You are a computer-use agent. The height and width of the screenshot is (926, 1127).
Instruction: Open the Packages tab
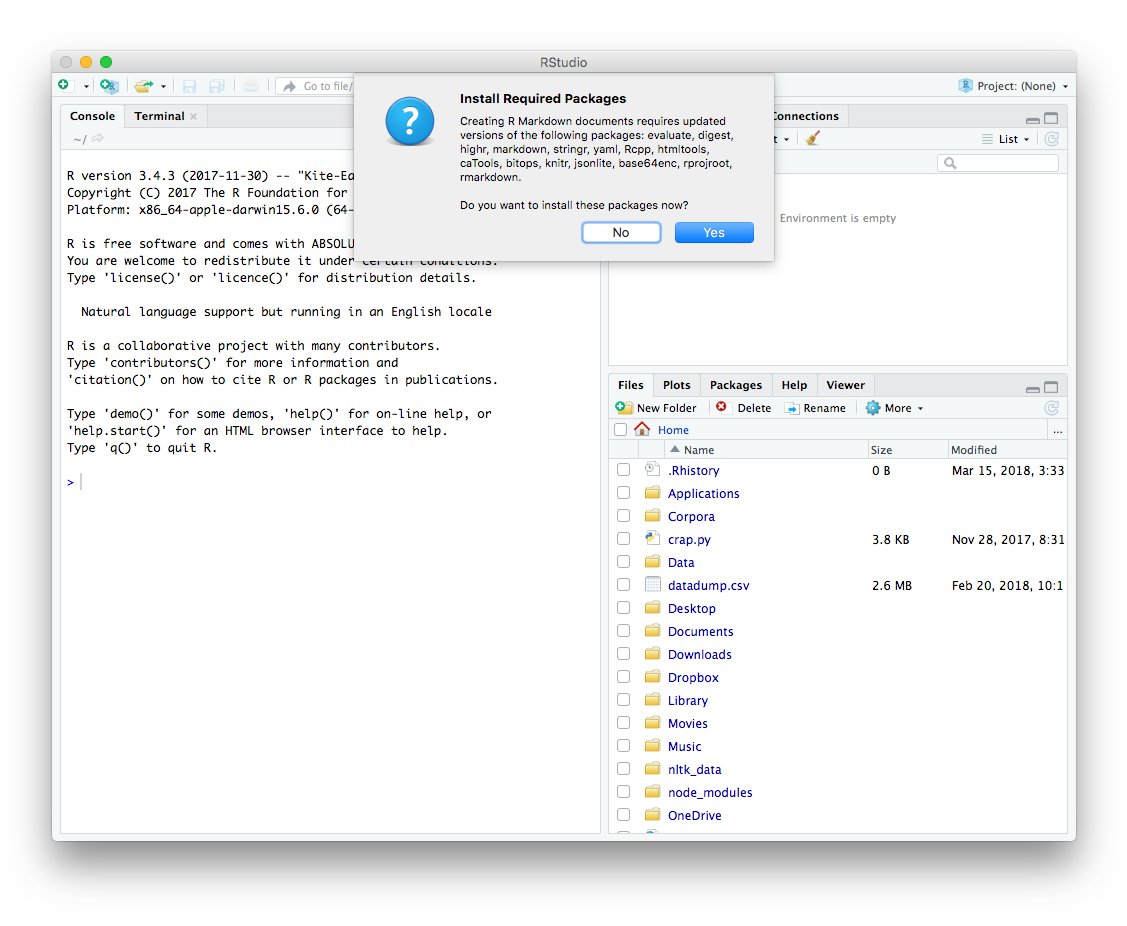click(736, 384)
